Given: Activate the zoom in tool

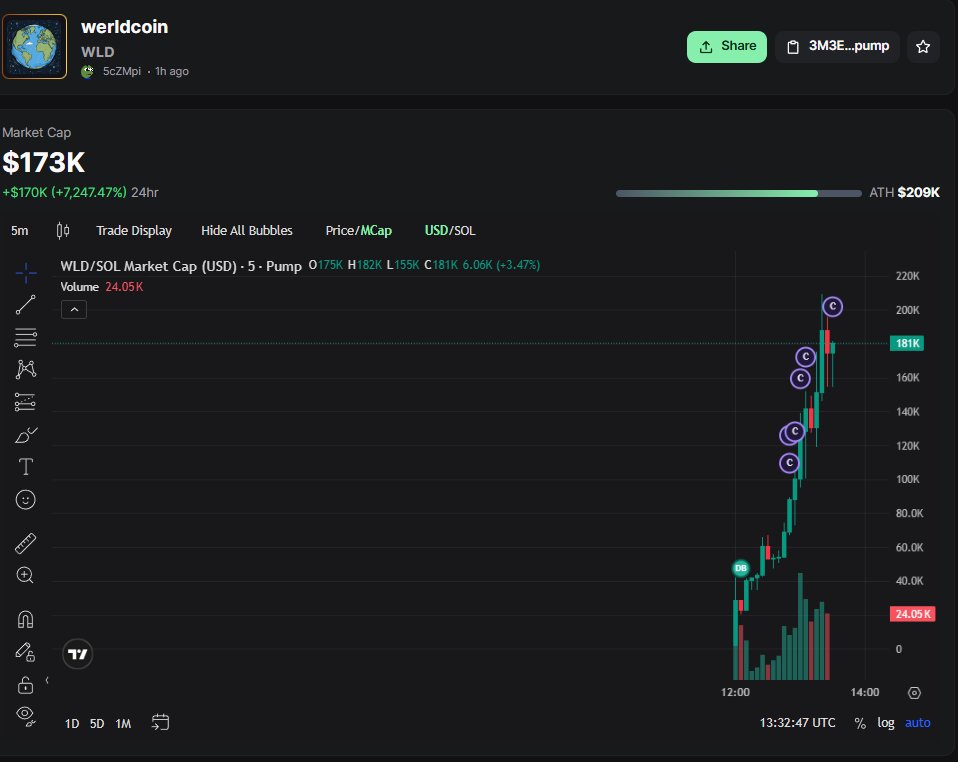Looking at the screenshot, I should pyautogui.click(x=25, y=575).
